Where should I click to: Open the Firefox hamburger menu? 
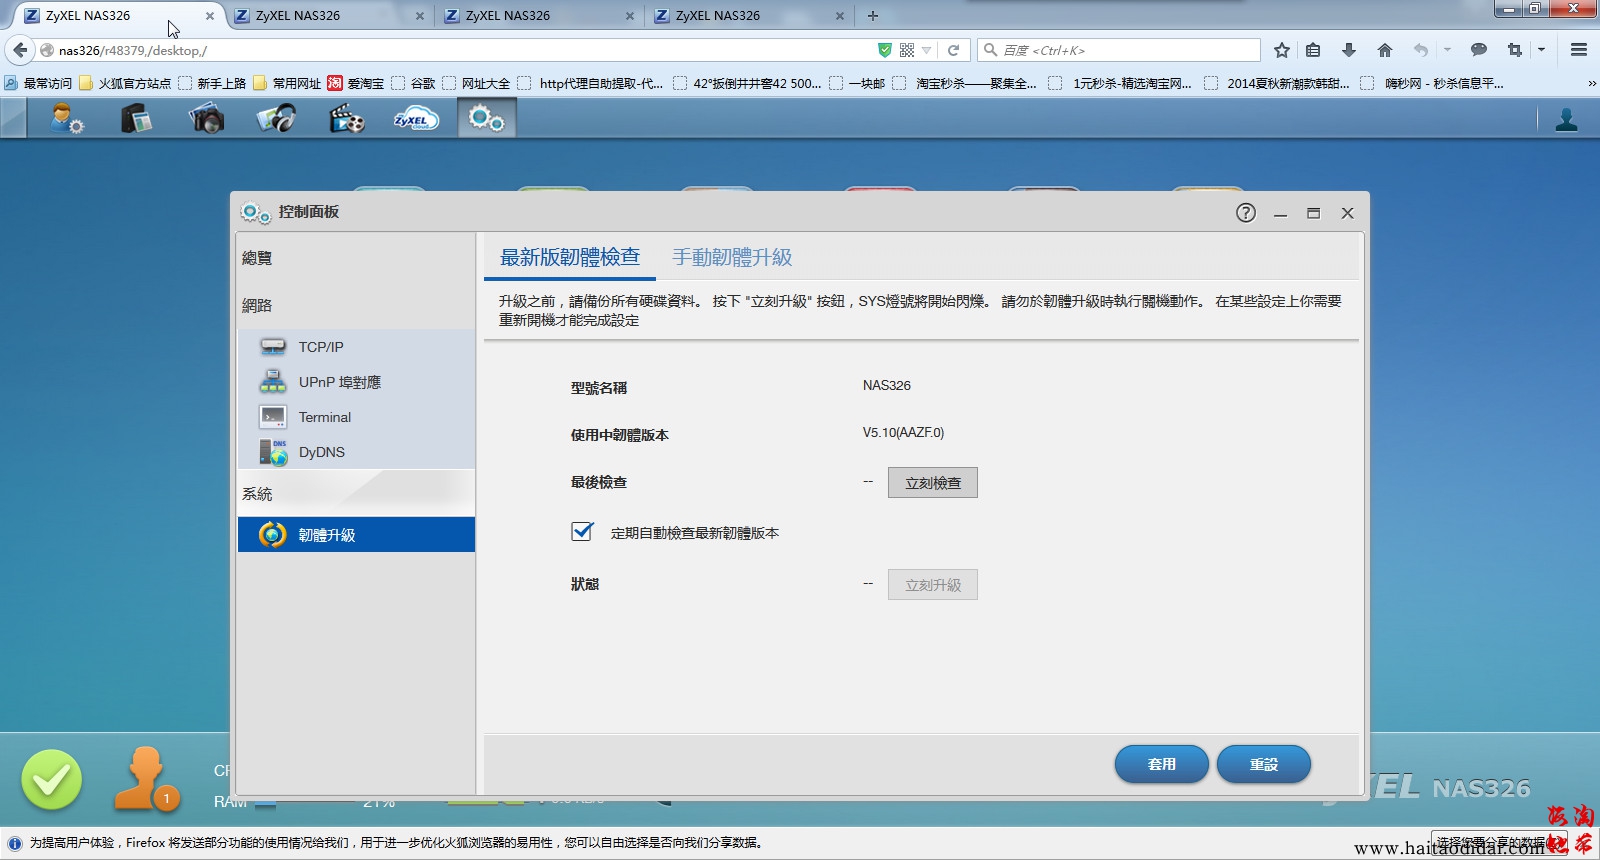1579,50
